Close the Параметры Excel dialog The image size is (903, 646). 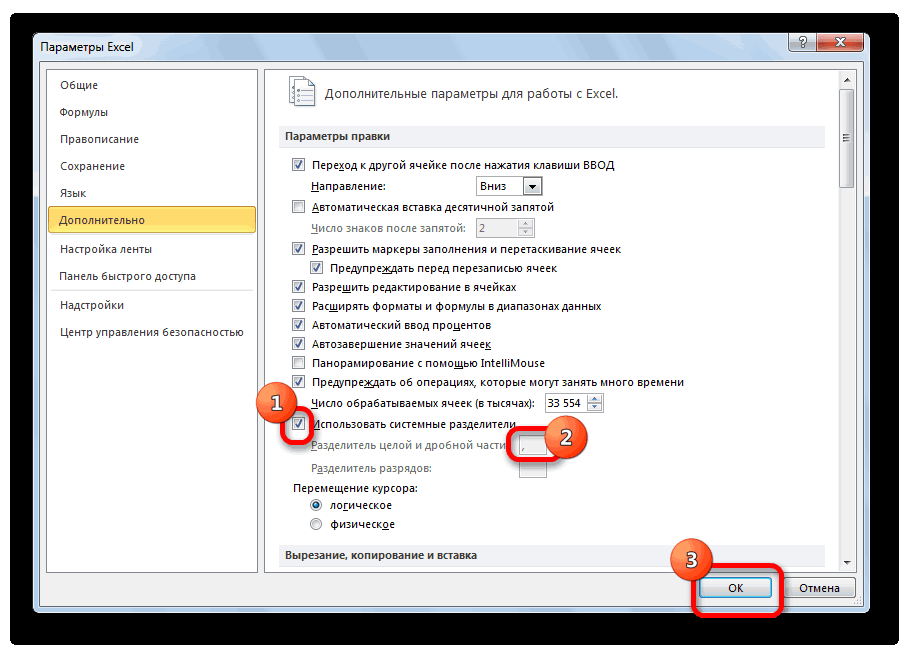click(x=840, y=42)
